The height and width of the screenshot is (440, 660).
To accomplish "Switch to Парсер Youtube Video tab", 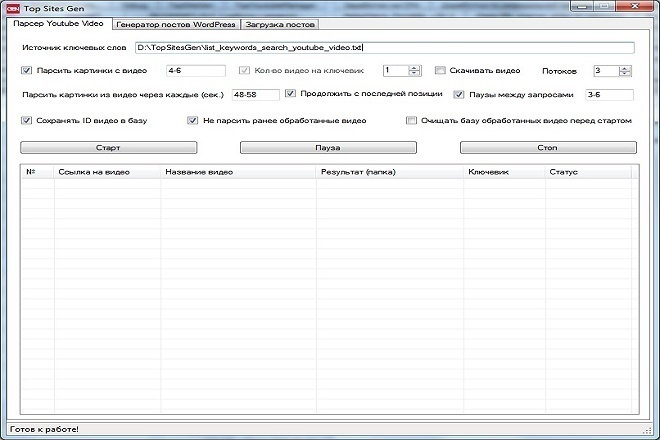I will coord(59,24).
